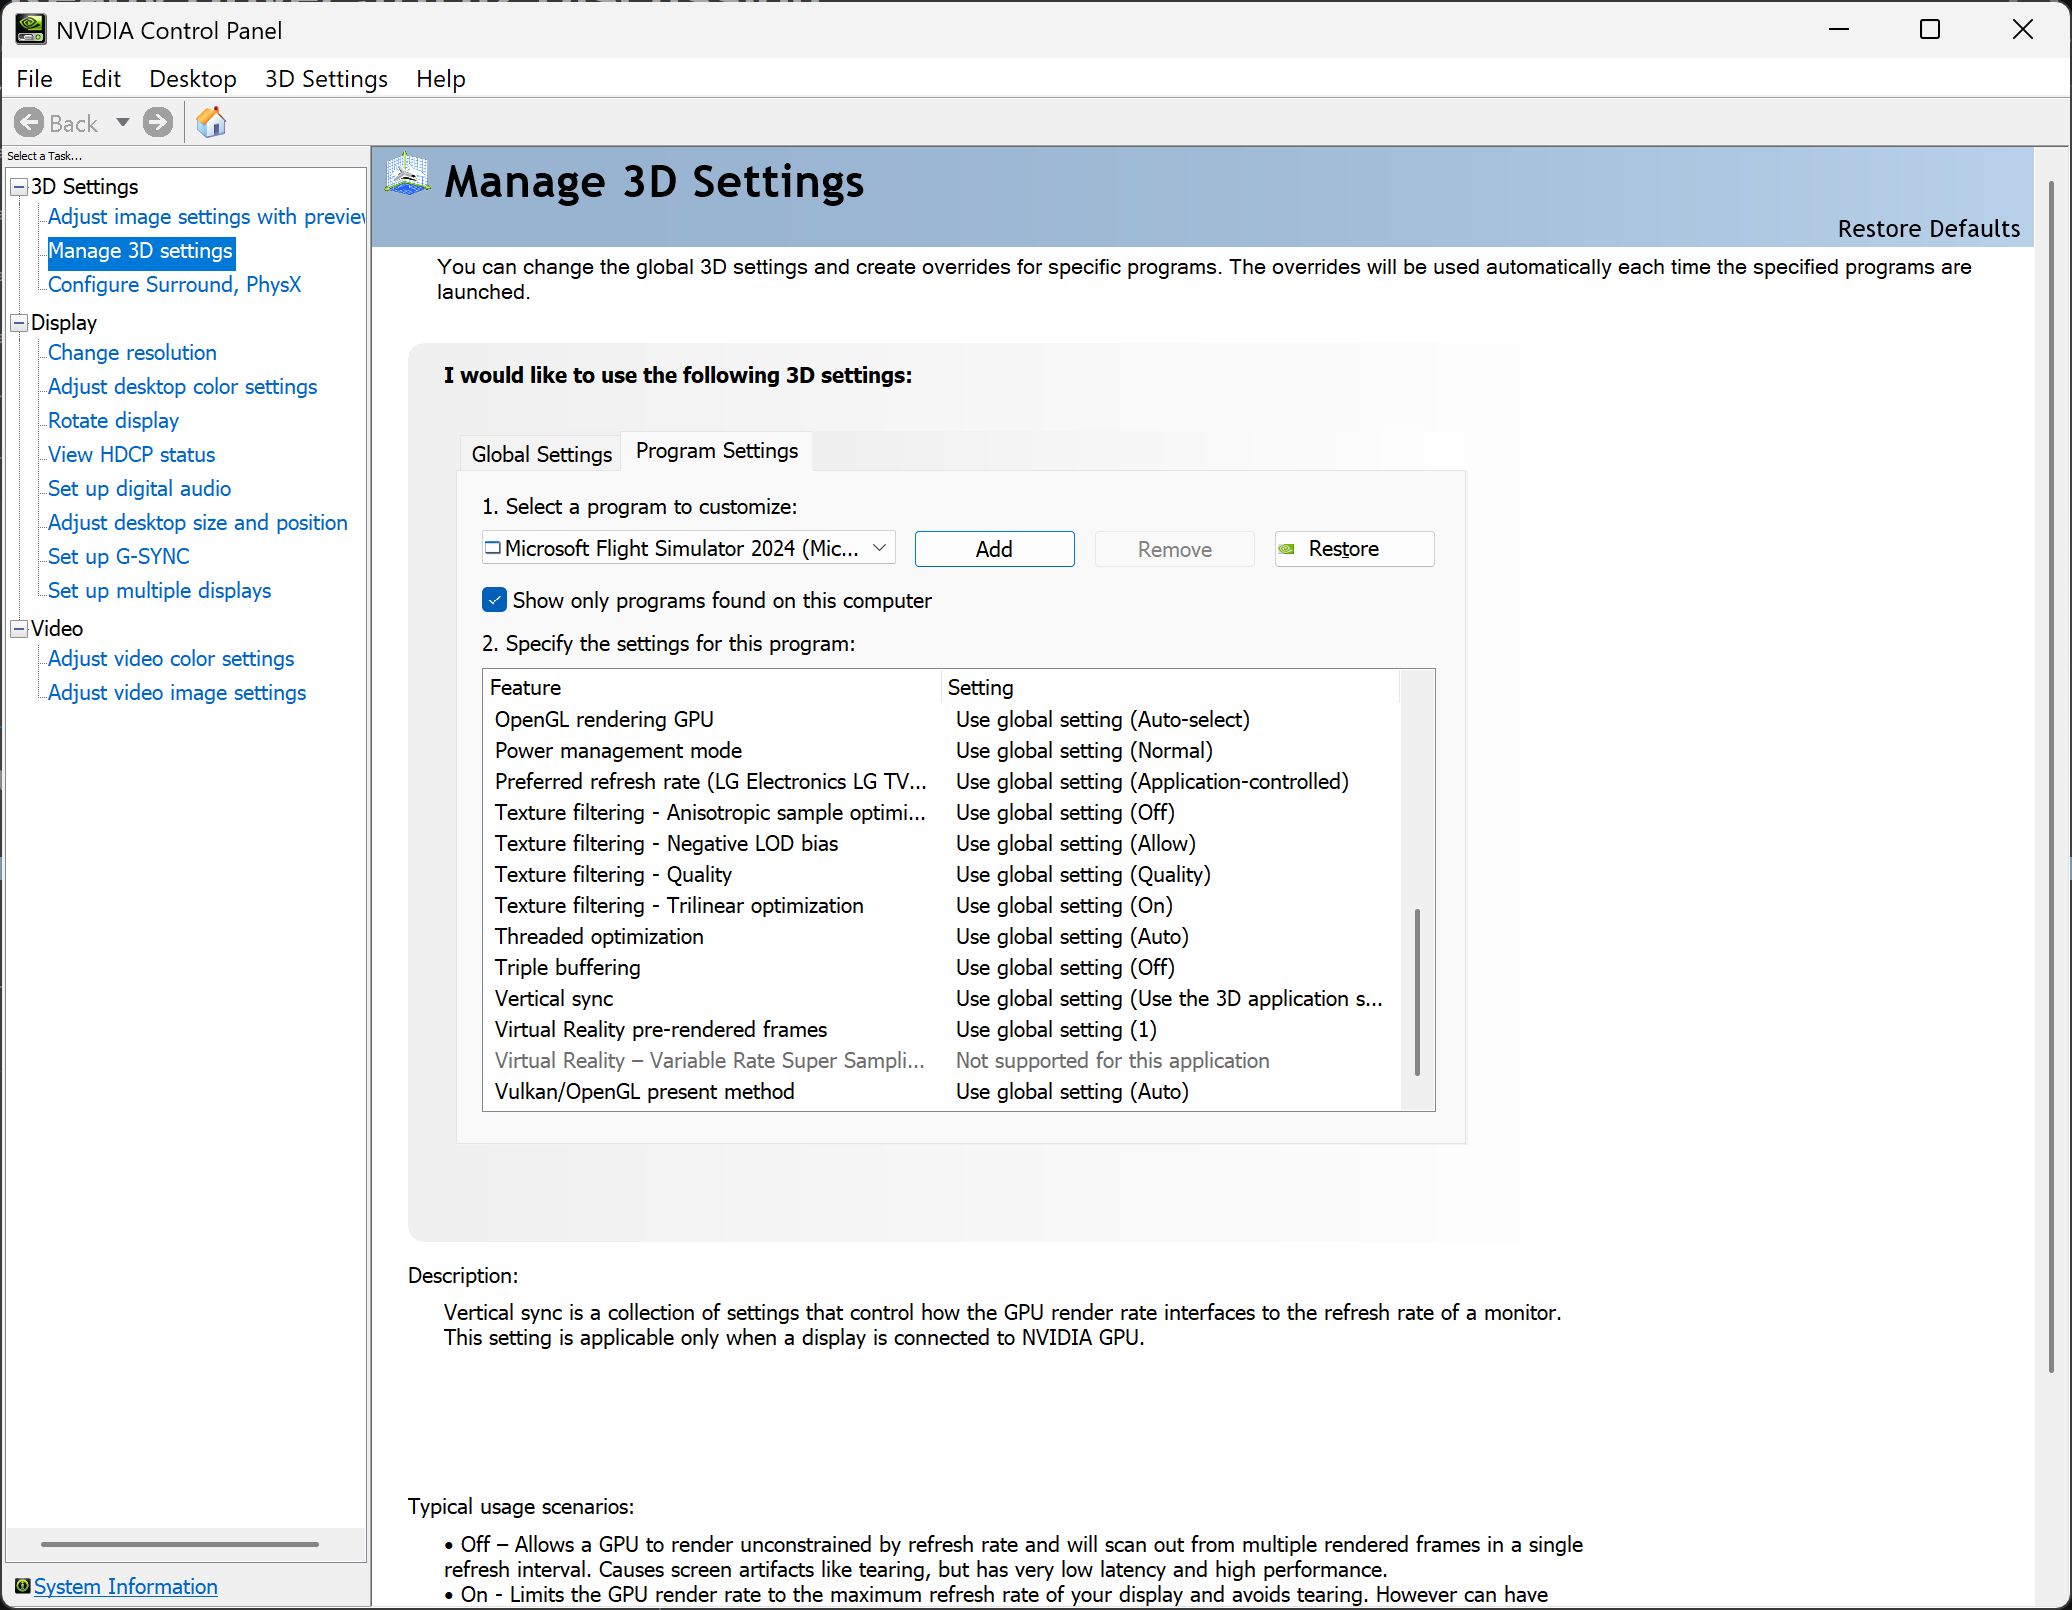Open Adjust image settings with preview

(207, 217)
